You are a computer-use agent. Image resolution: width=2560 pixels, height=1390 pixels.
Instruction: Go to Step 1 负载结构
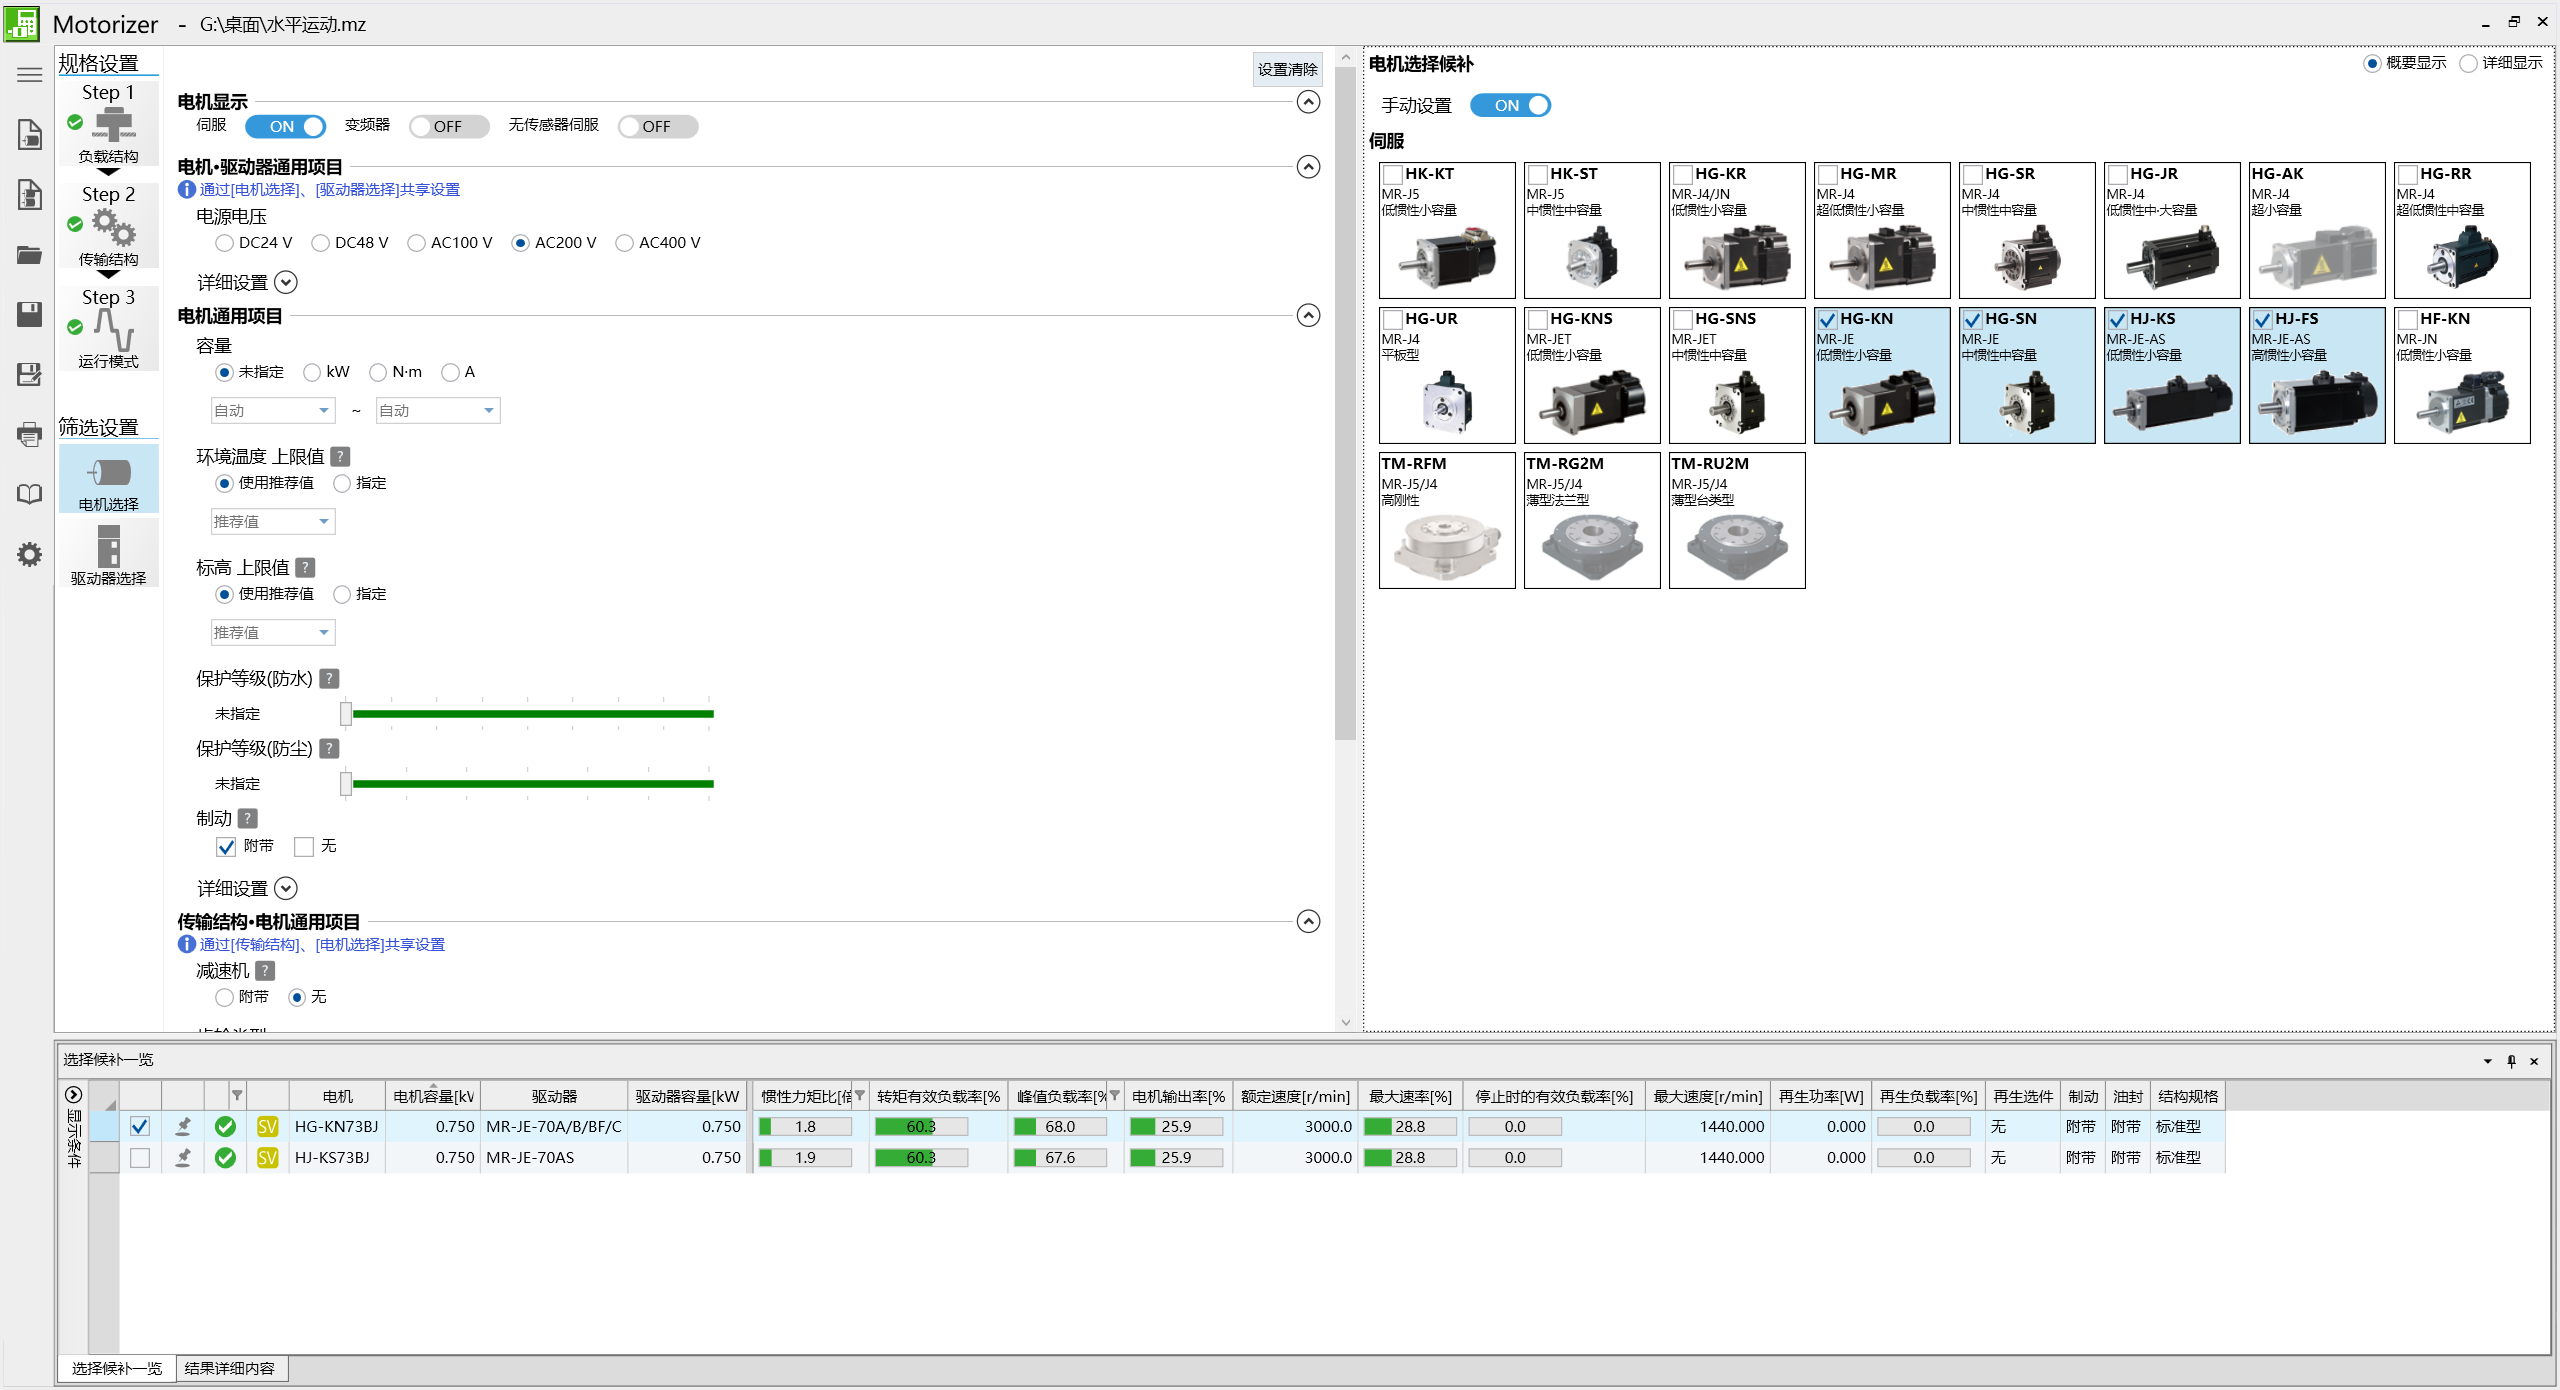pos(108,123)
